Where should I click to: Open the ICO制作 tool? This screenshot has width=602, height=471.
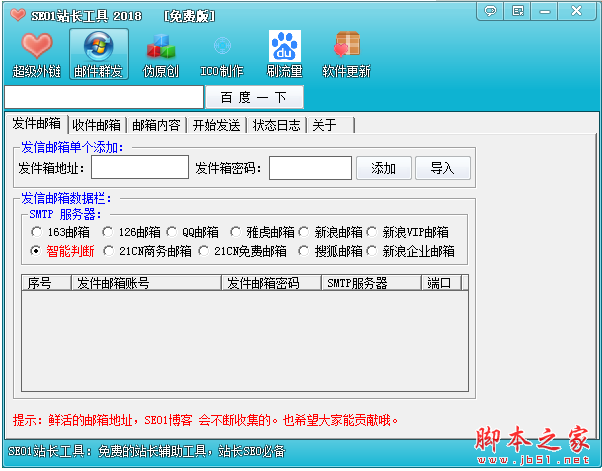222,55
